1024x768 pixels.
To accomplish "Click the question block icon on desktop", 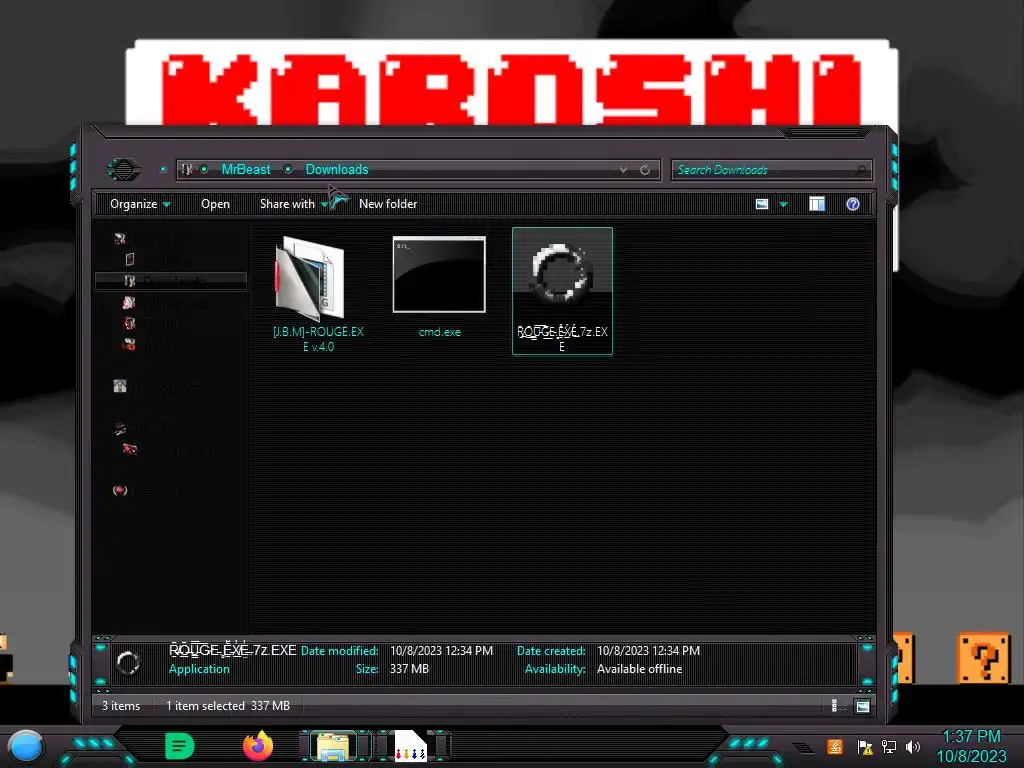I will point(984,658).
